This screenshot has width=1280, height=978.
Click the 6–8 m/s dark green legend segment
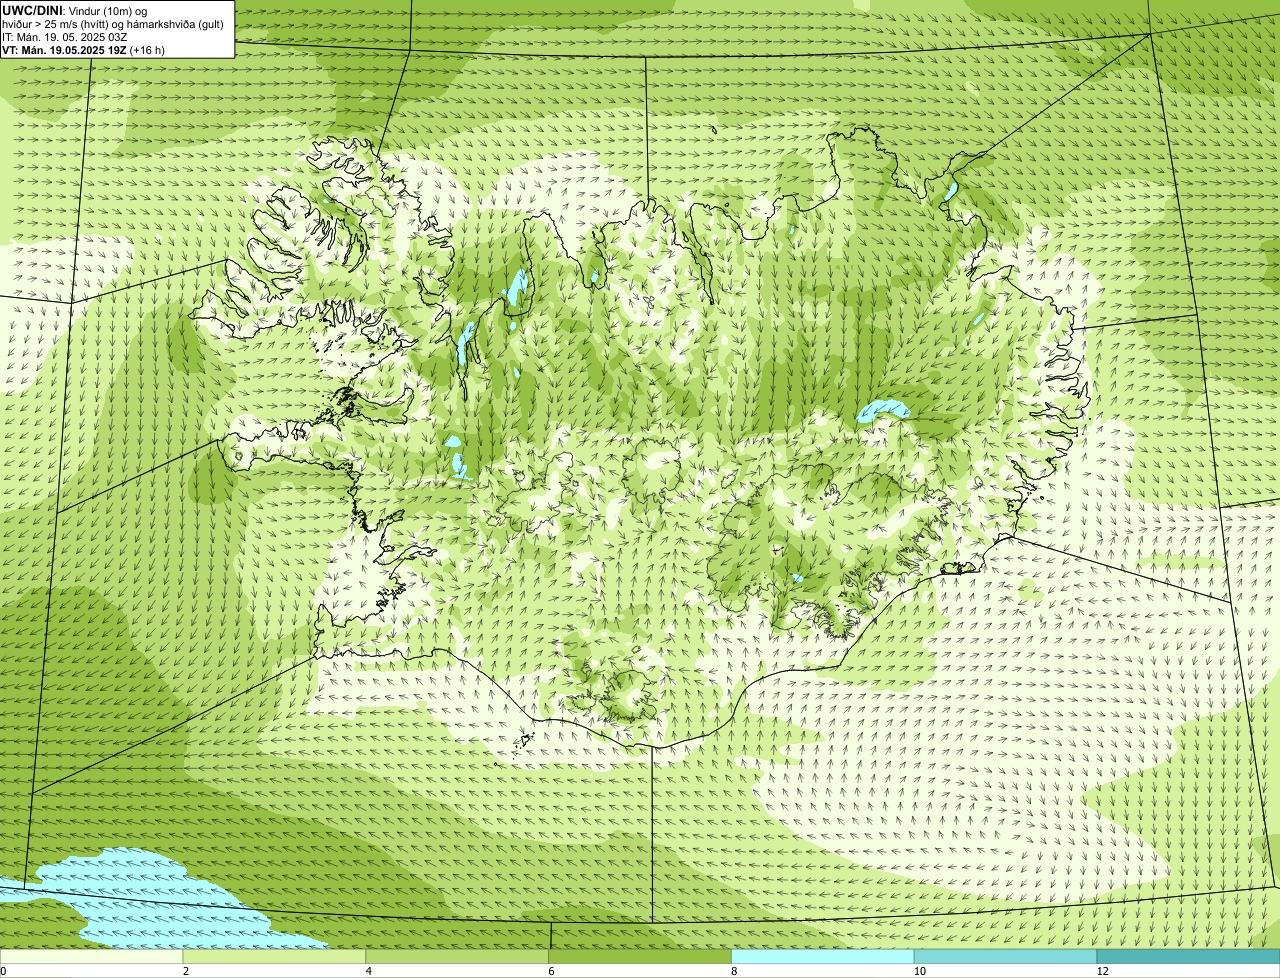pyautogui.click(x=641, y=956)
